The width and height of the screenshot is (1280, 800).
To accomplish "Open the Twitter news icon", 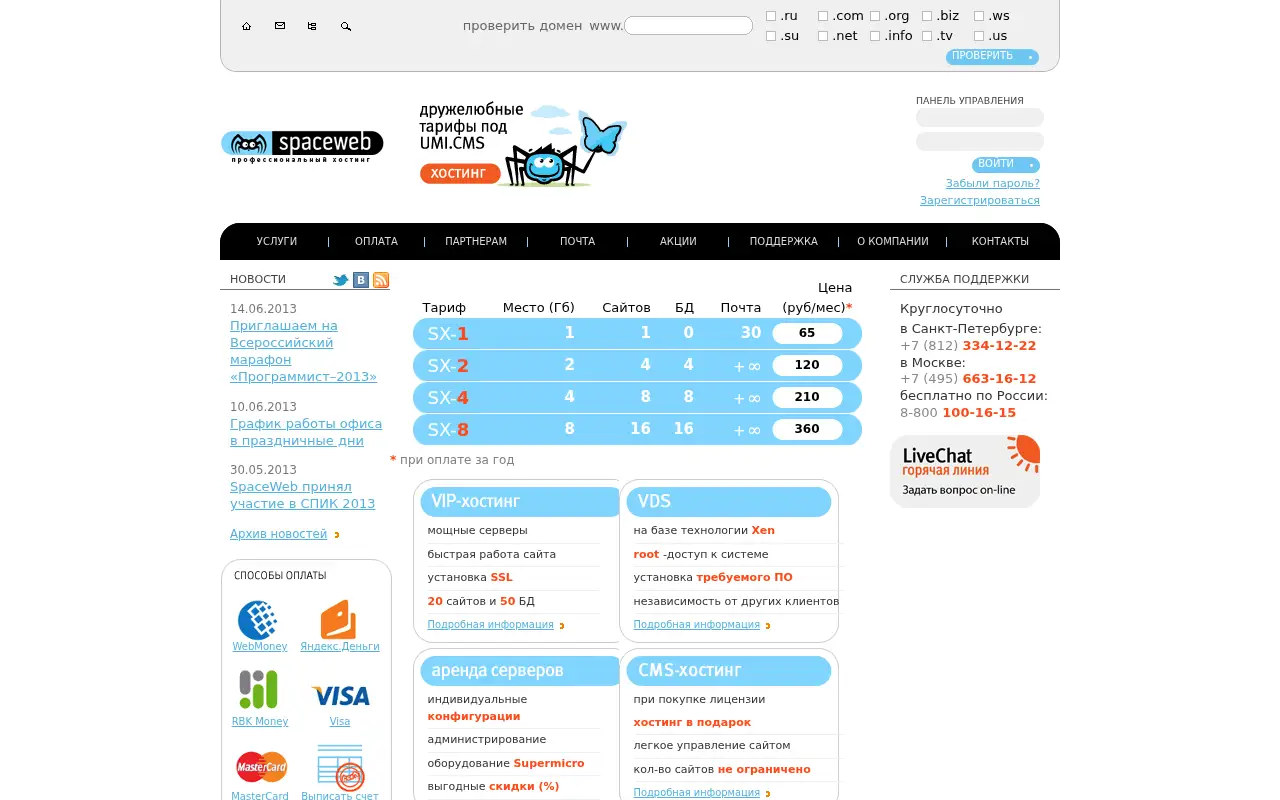I will 341,280.
